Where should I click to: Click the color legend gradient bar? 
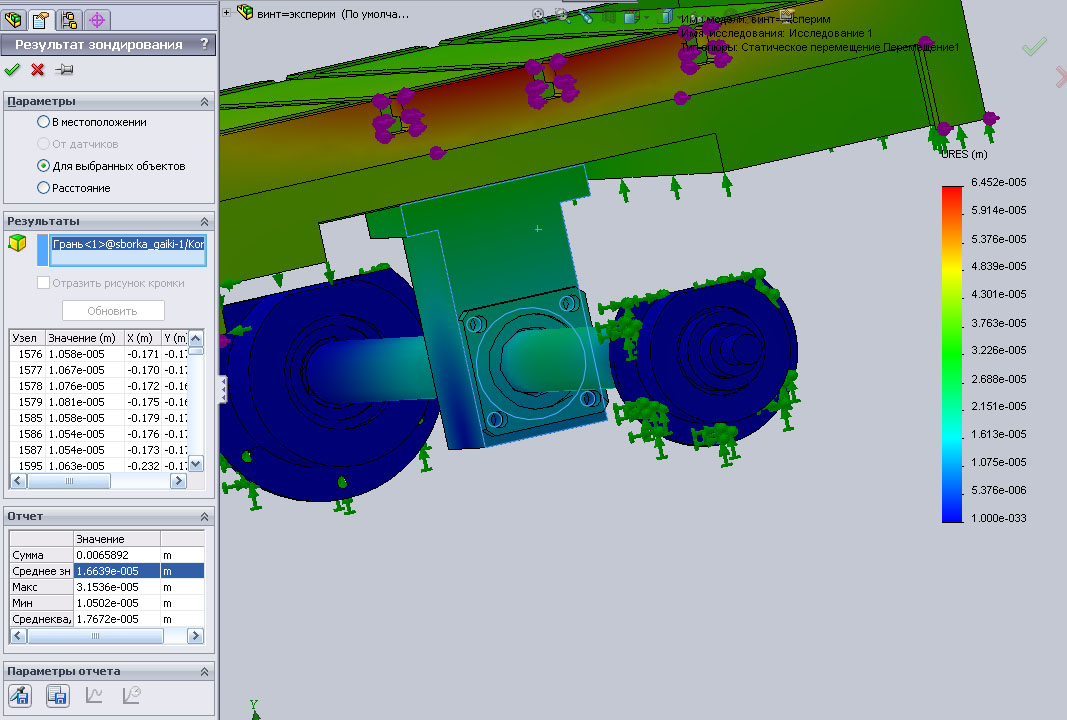(x=952, y=354)
